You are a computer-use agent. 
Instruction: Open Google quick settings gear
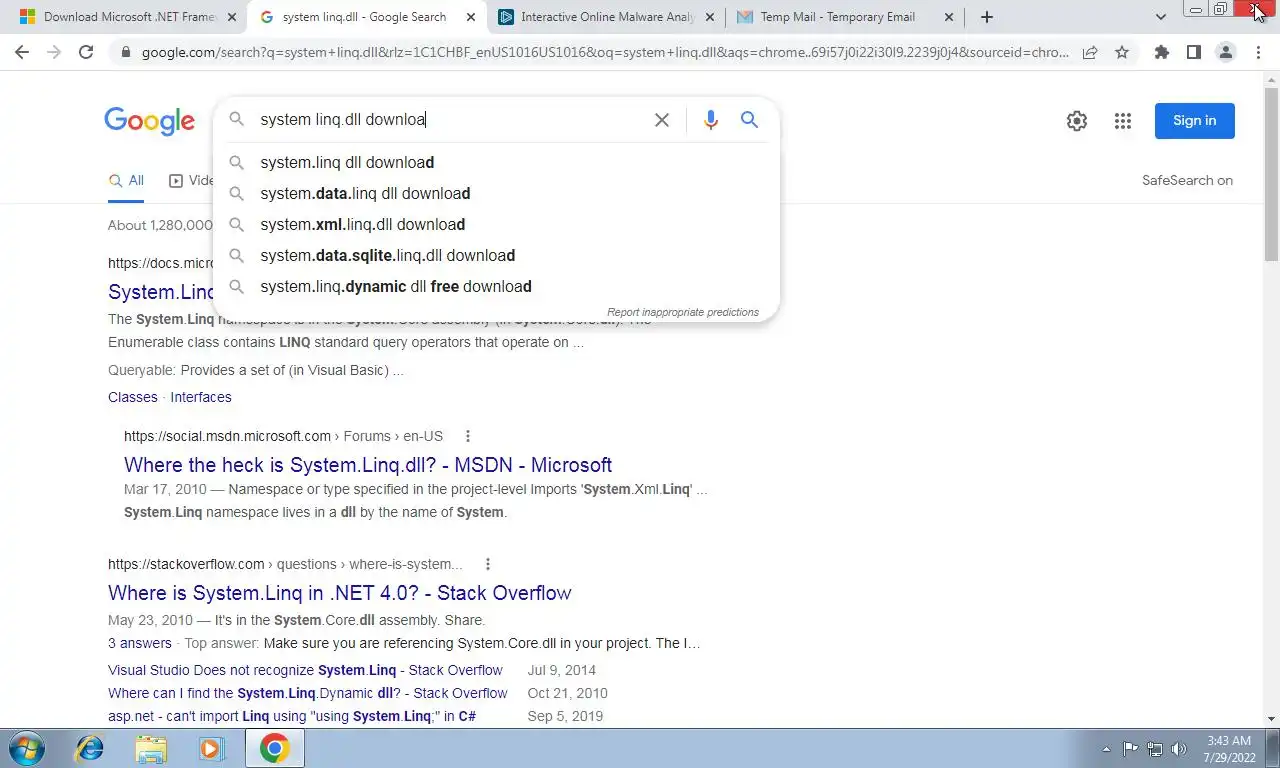[x=1077, y=121]
